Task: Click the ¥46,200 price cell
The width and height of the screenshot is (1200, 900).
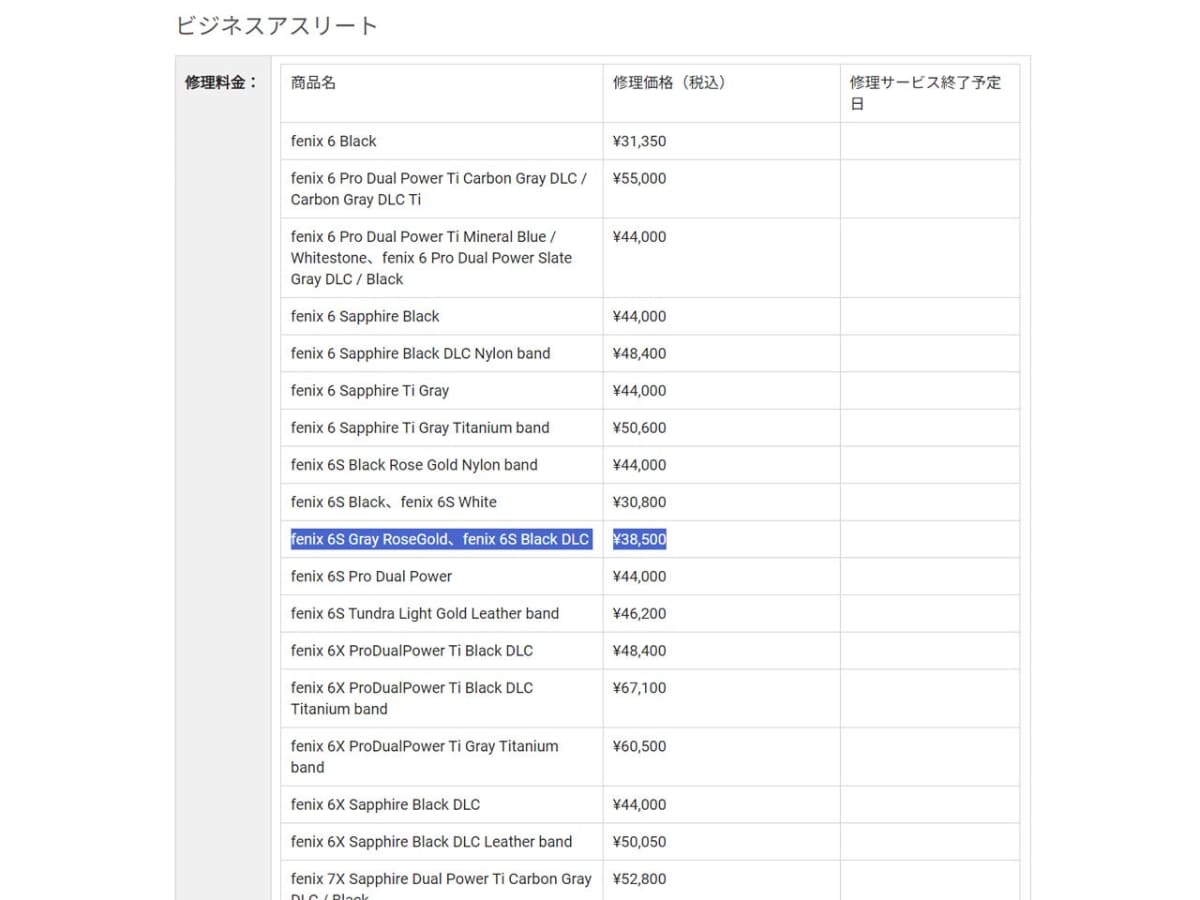Action: (x=639, y=613)
